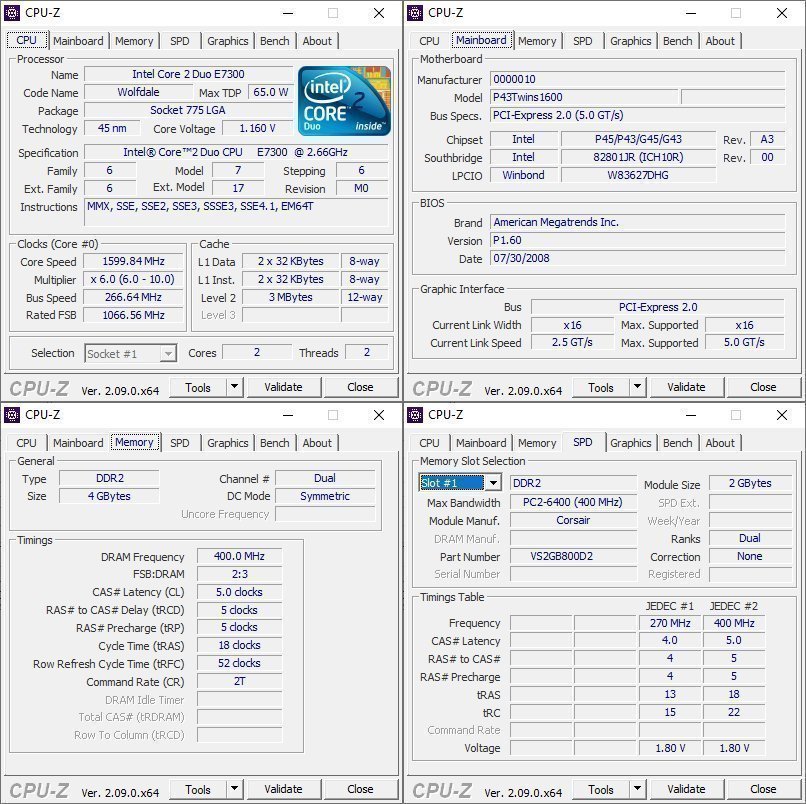Switch to Mainboard tab in the SPD-tab window

[481, 443]
